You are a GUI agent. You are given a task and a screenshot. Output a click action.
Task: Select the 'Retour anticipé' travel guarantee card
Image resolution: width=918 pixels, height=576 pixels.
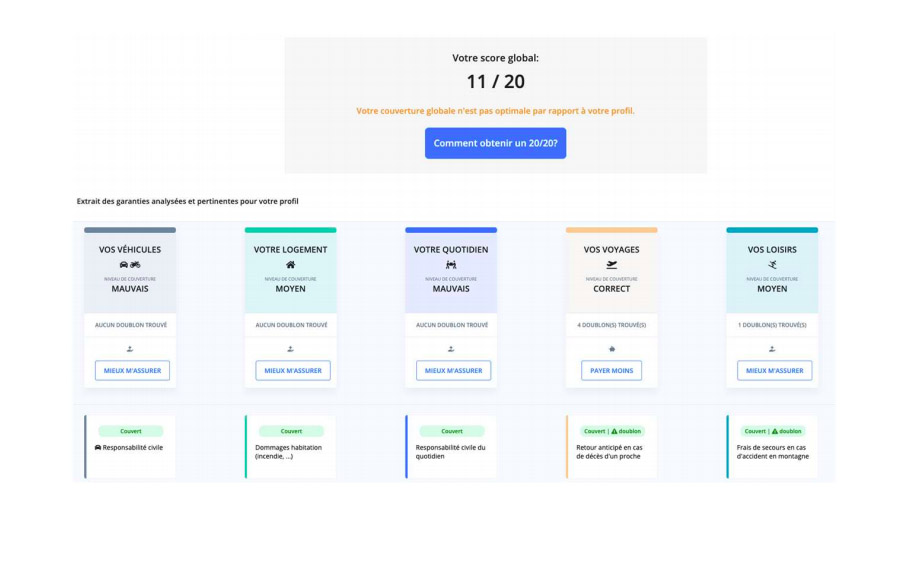pyautogui.click(x=612, y=448)
